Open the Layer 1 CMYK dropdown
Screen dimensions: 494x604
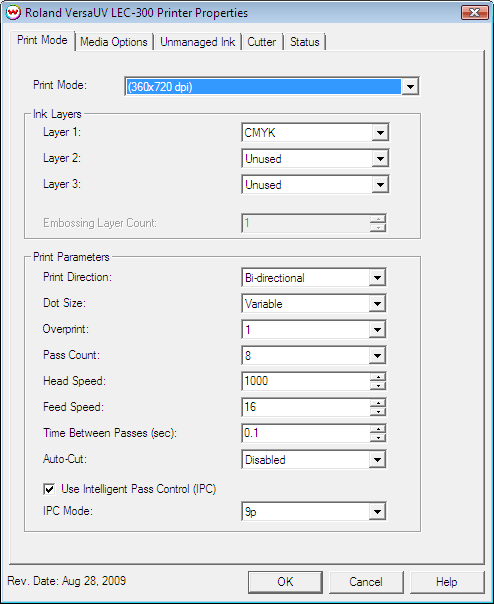click(x=315, y=133)
